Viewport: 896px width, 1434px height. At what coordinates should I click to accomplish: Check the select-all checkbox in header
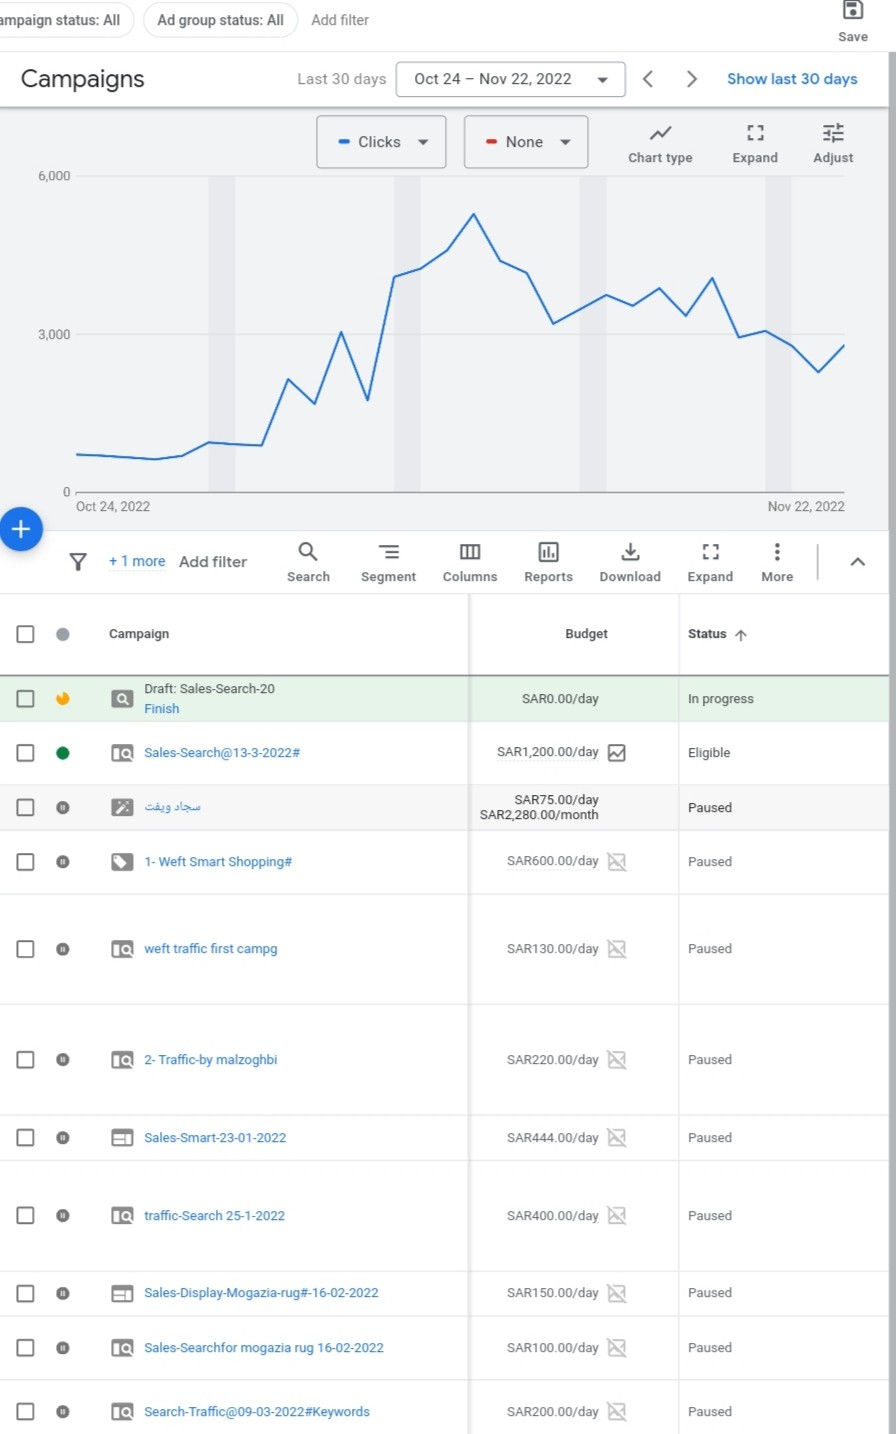click(26, 634)
